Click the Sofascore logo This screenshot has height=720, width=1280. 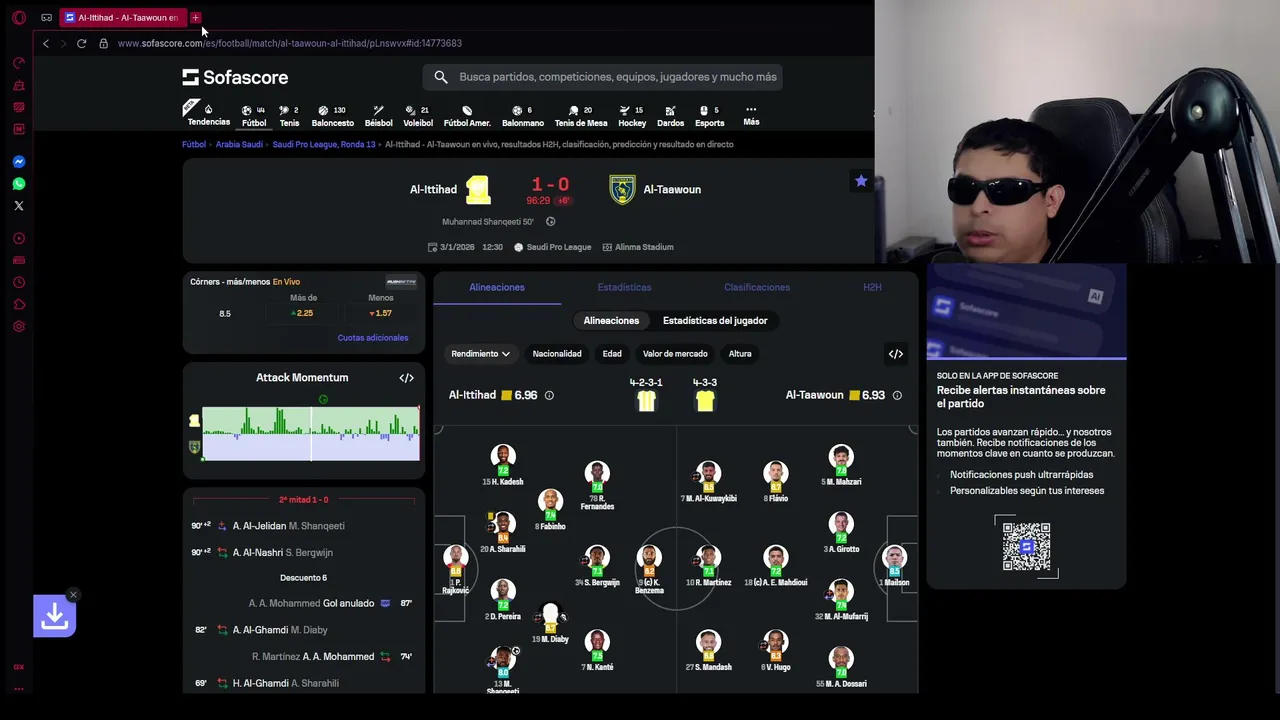(x=235, y=77)
